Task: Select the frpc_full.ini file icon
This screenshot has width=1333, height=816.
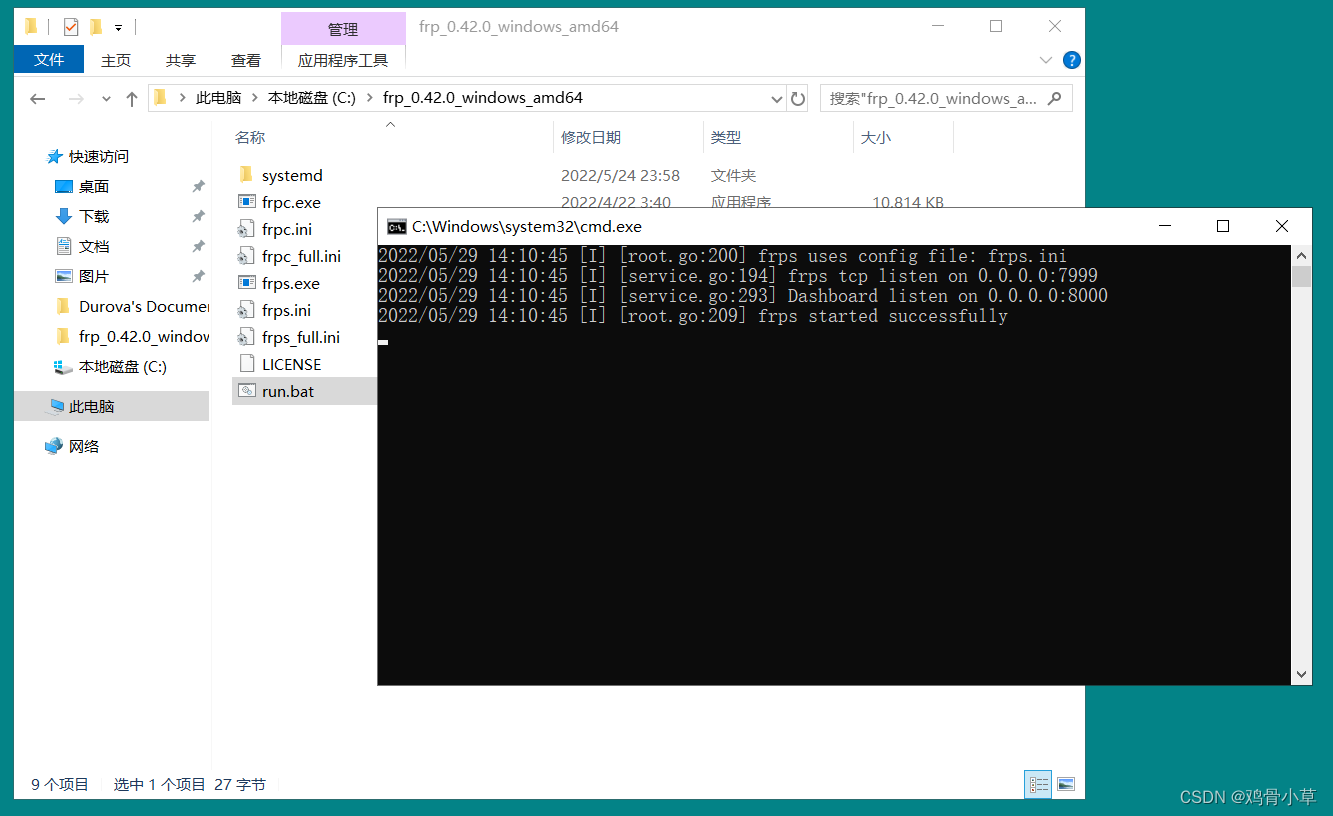Action: 246,256
